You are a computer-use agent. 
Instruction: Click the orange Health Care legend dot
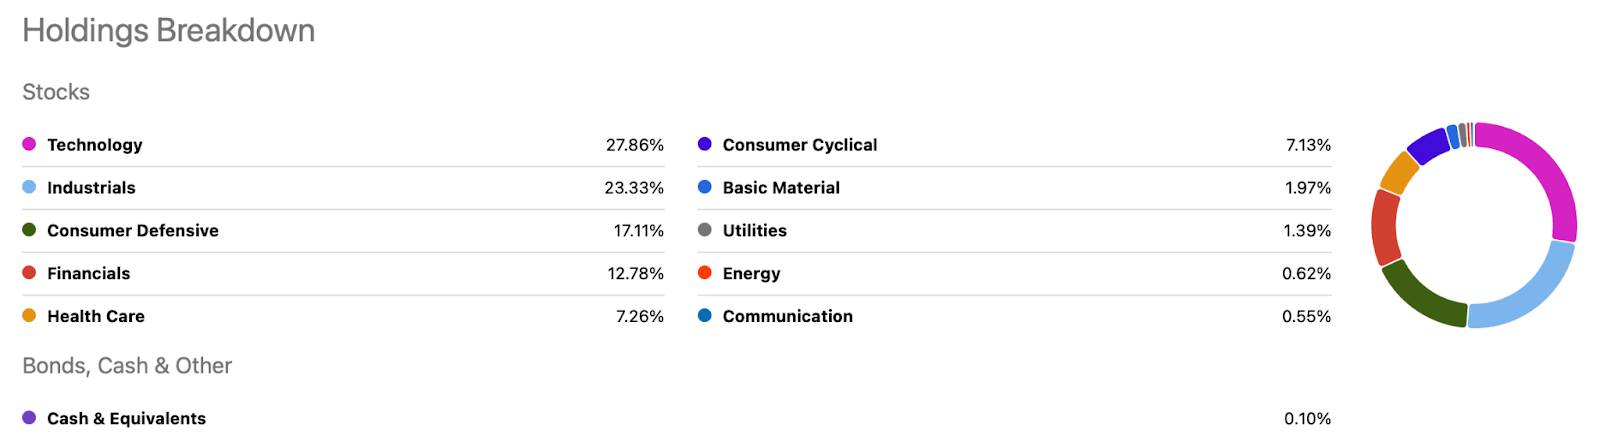(x=29, y=316)
